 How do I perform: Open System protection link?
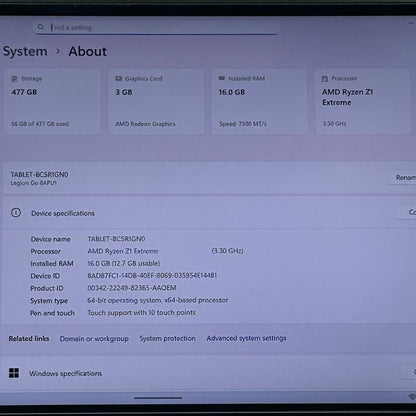point(167,338)
